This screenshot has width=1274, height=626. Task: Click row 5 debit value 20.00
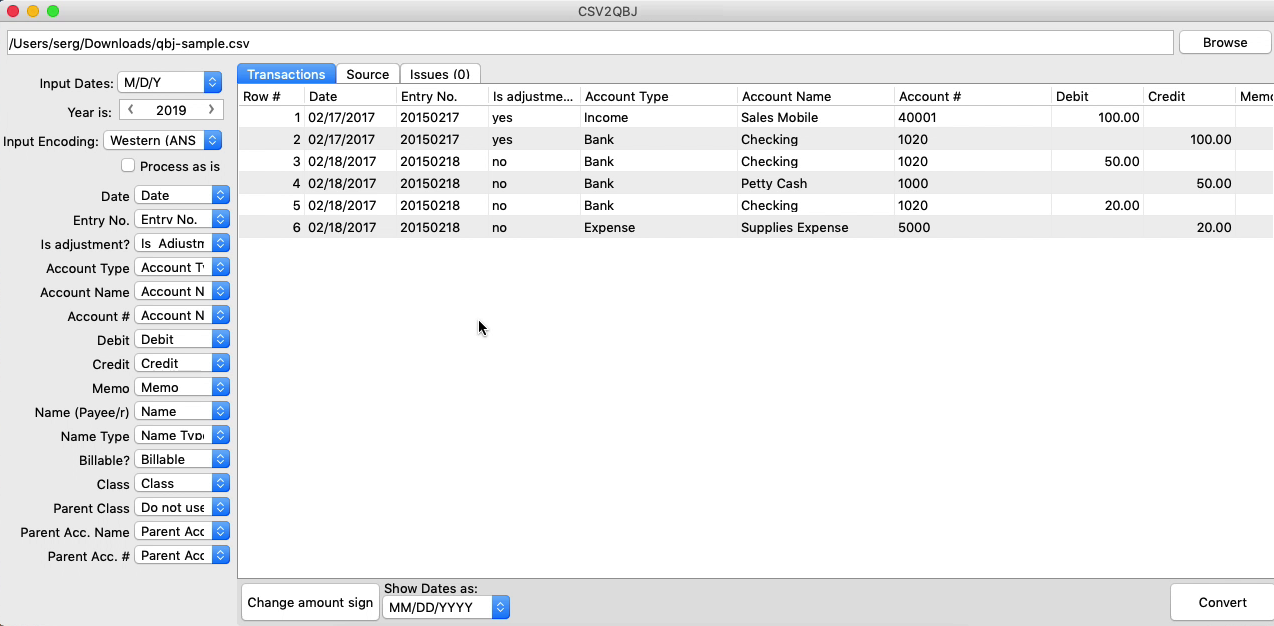click(1097, 205)
